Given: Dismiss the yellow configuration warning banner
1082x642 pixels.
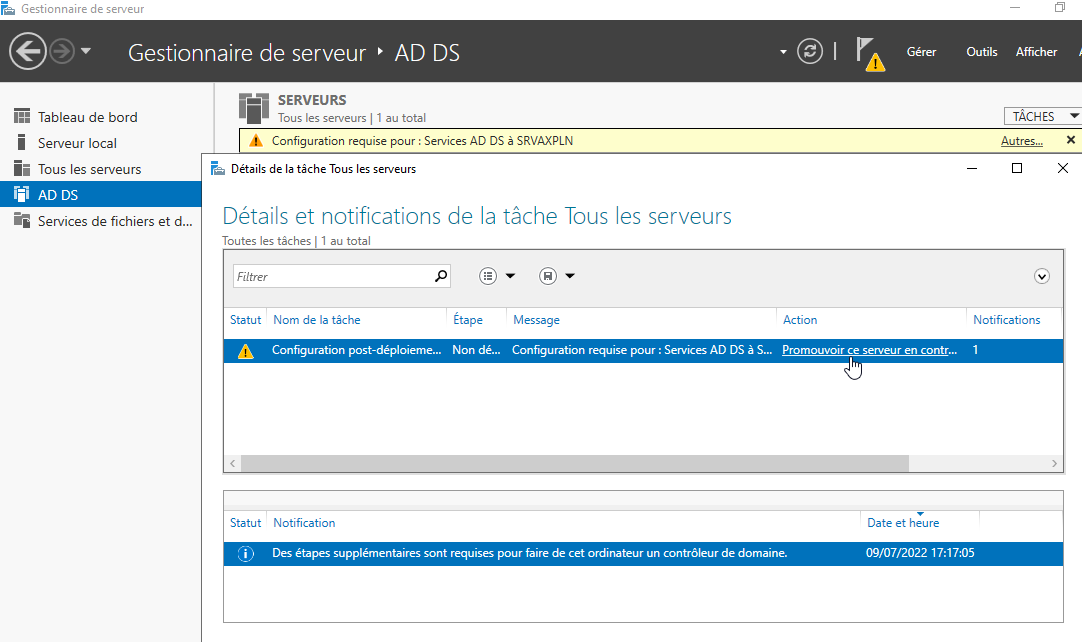Looking at the screenshot, I should tap(1070, 140).
